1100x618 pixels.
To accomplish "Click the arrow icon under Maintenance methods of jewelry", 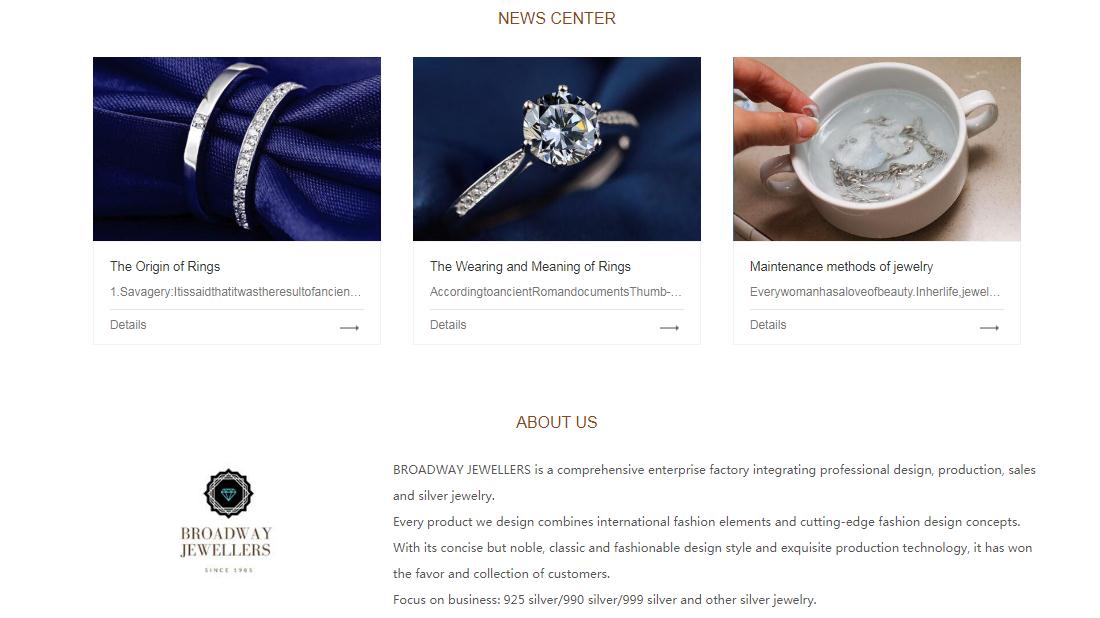I will 989,328.
